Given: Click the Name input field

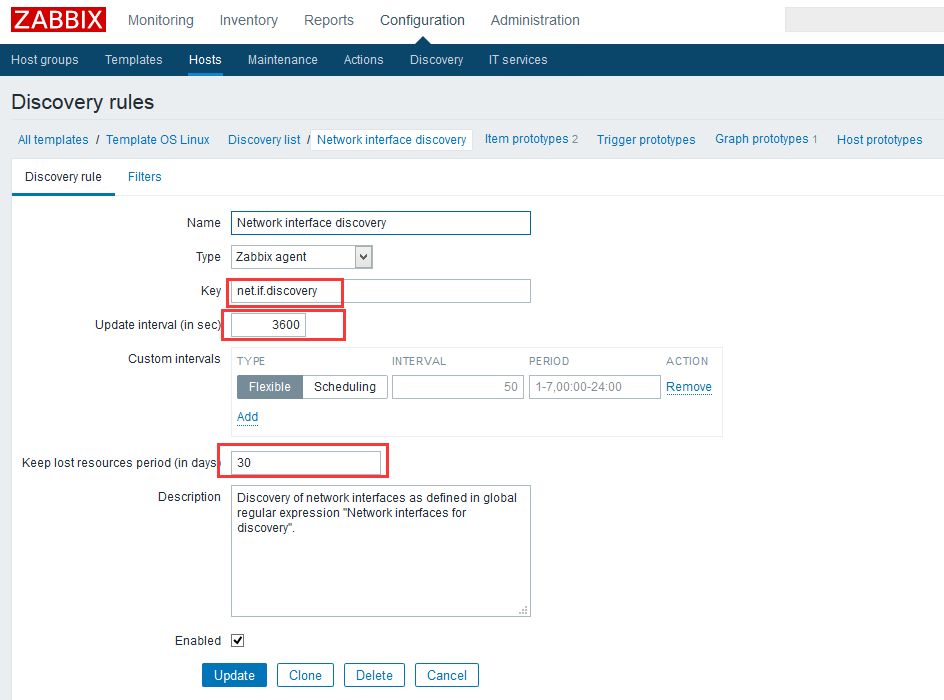Looking at the screenshot, I should coord(380,223).
